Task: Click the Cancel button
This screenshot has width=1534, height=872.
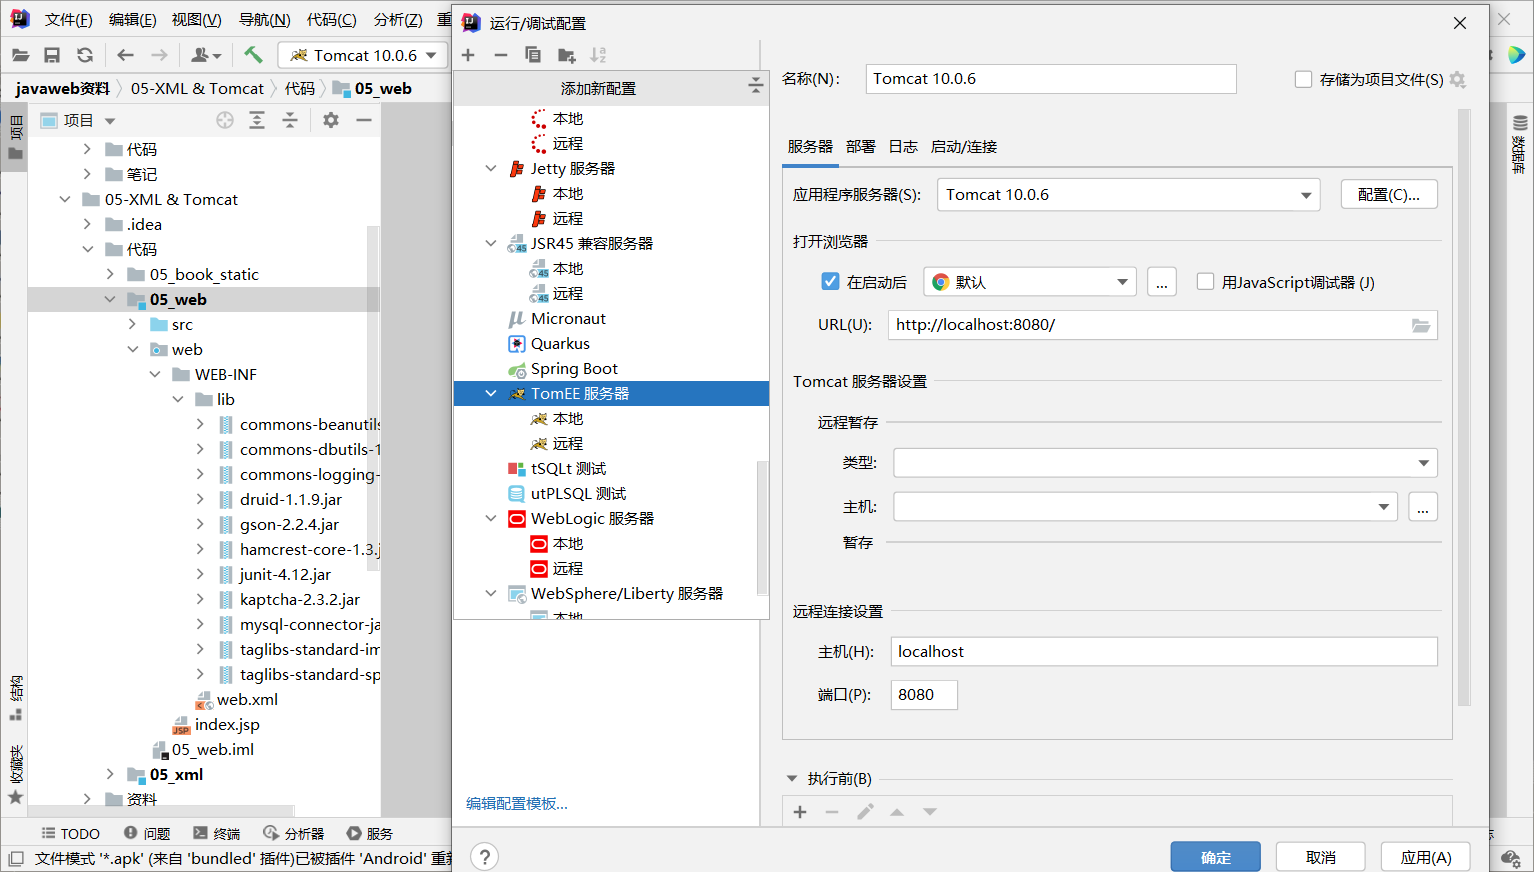Action: (x=1320, y=857)
